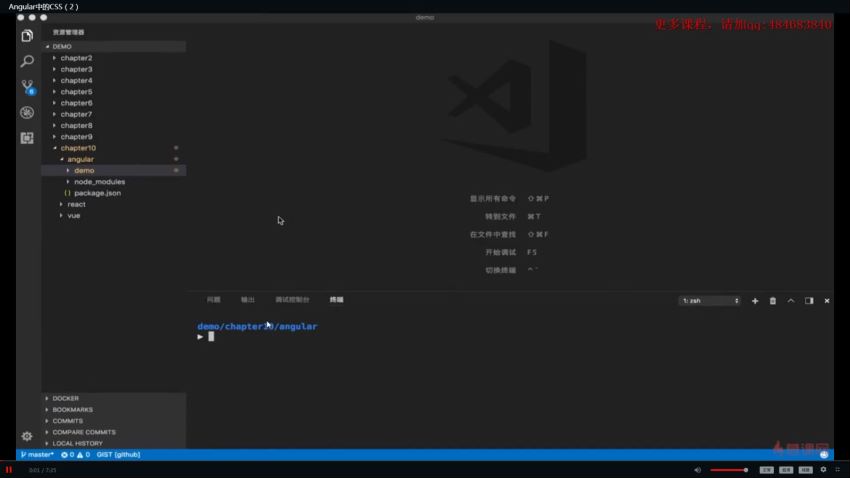Click the Manage gear icon in activity bar
The height and width of the screenshot is (478, 850).
pos(27,436)
